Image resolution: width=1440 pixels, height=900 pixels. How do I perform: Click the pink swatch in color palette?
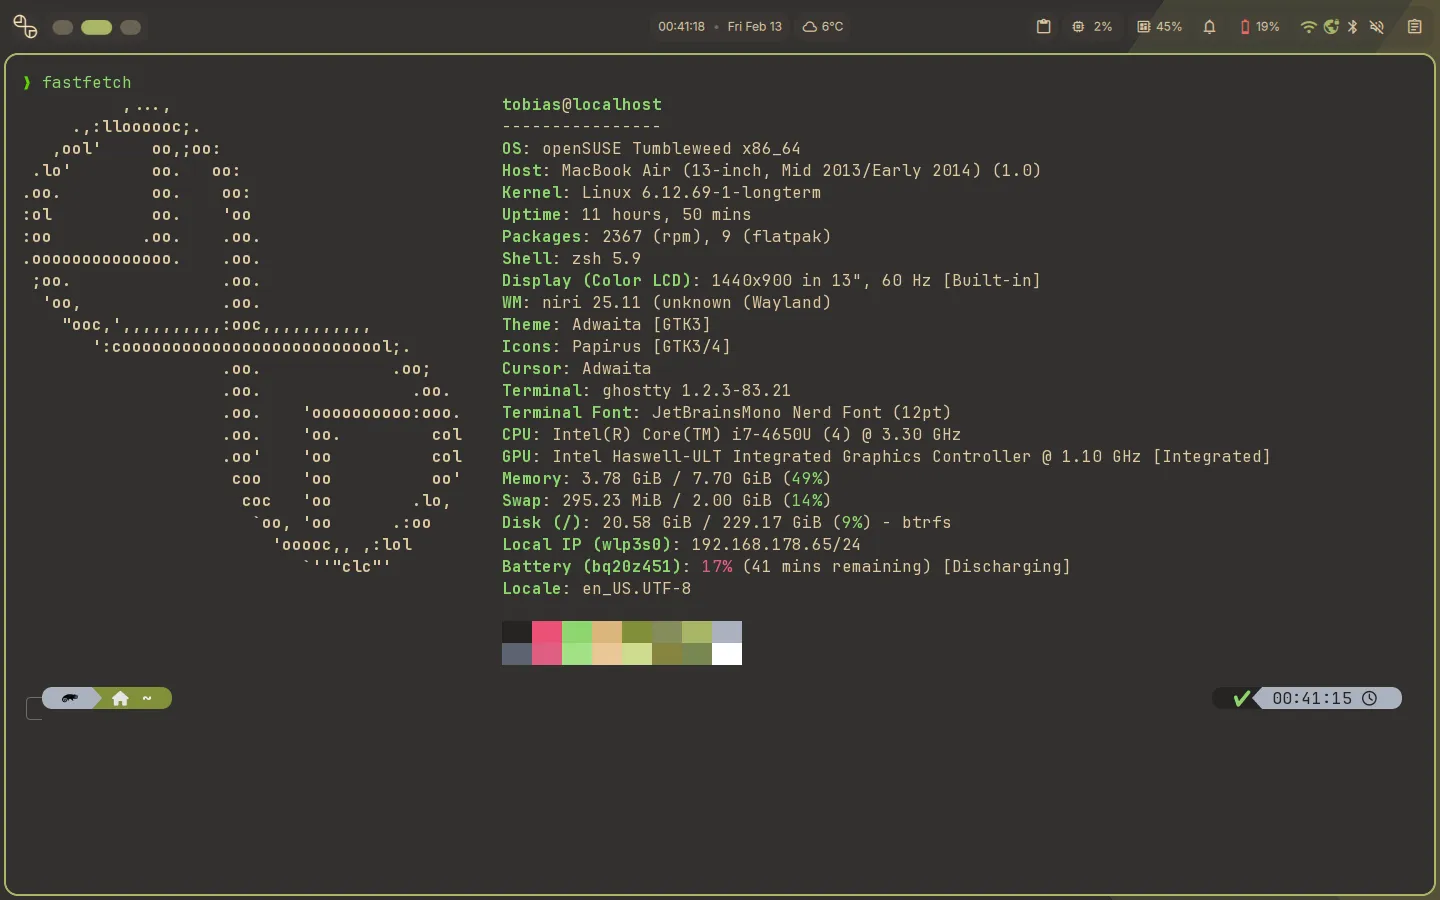[x=547, y=632]
